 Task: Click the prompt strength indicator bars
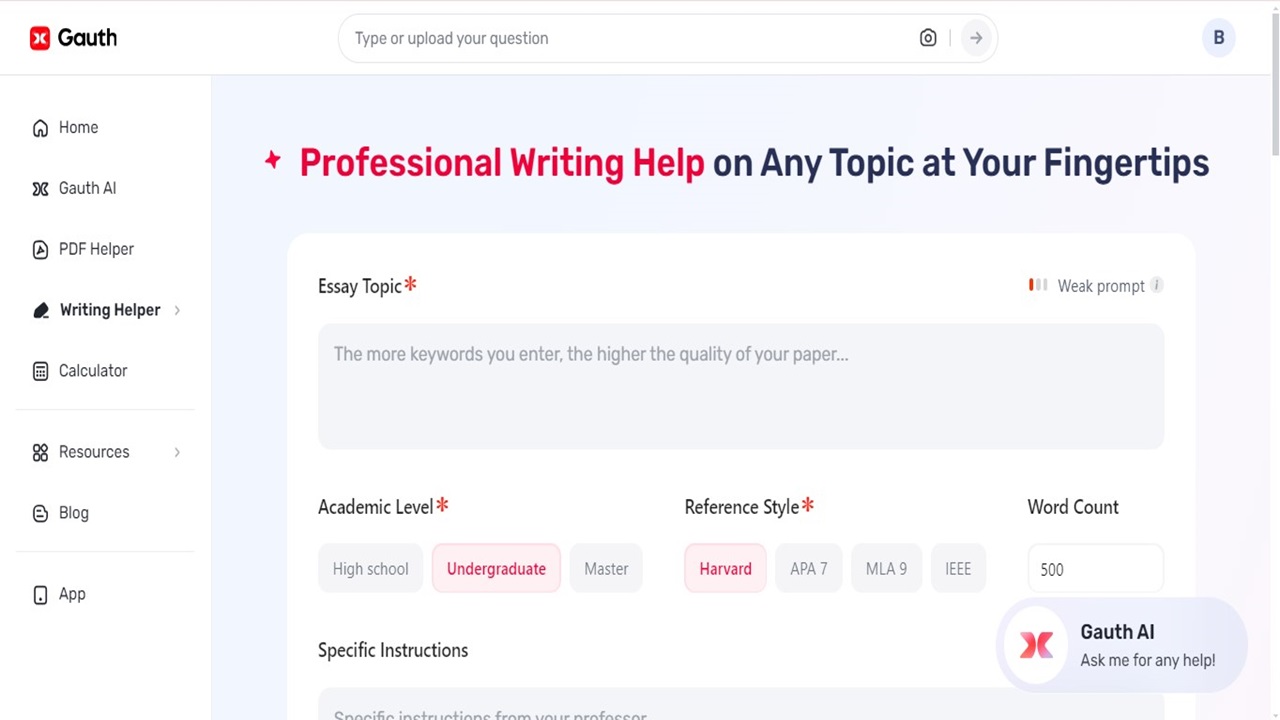point(1037,285)
